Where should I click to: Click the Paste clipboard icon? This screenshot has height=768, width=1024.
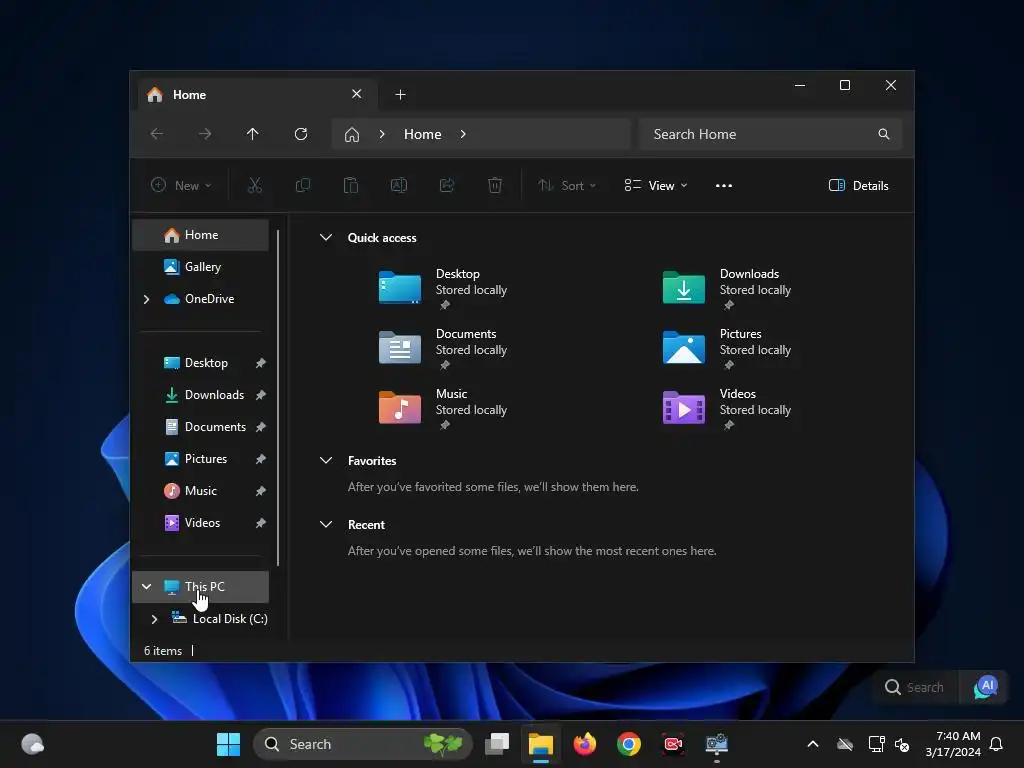[351, 185]
